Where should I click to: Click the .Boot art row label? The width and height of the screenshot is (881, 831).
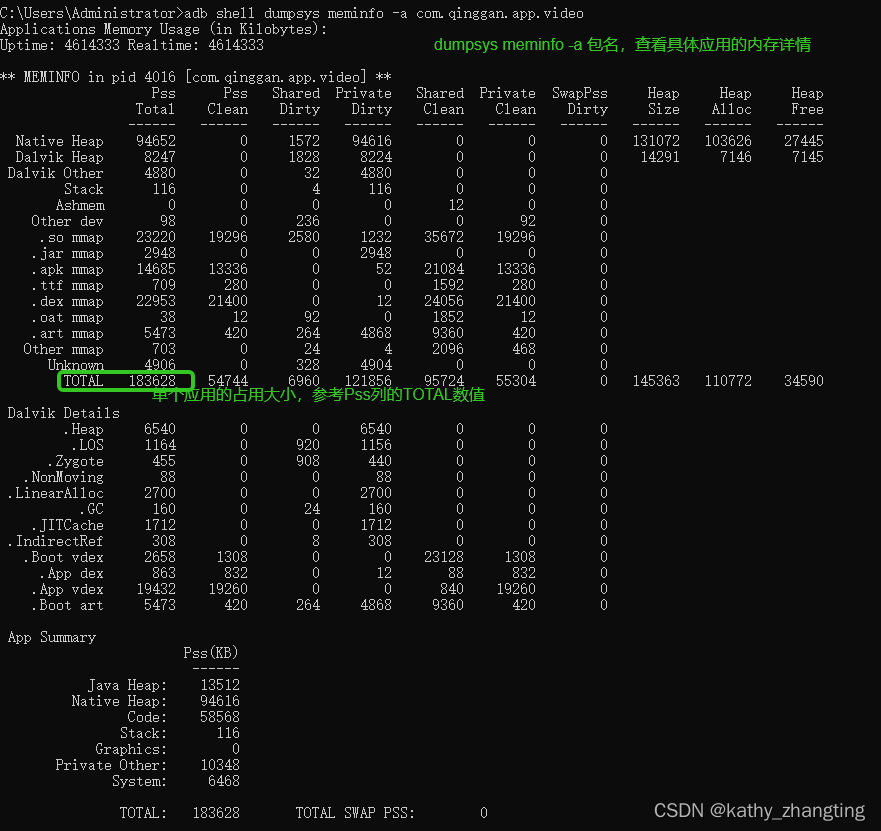tap(67, 606)
